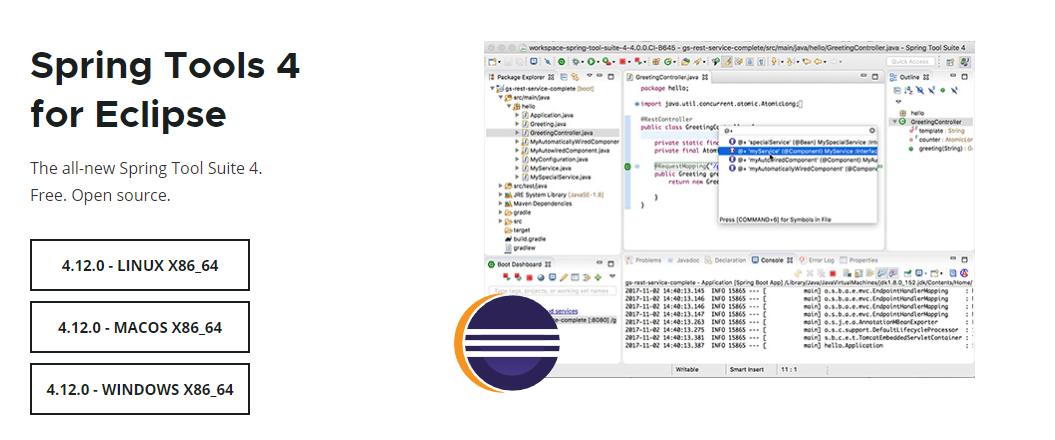Toggle Link with Editor in Package Explorer
Viewport: 1055px width, 440px height.
coord(575,77)
